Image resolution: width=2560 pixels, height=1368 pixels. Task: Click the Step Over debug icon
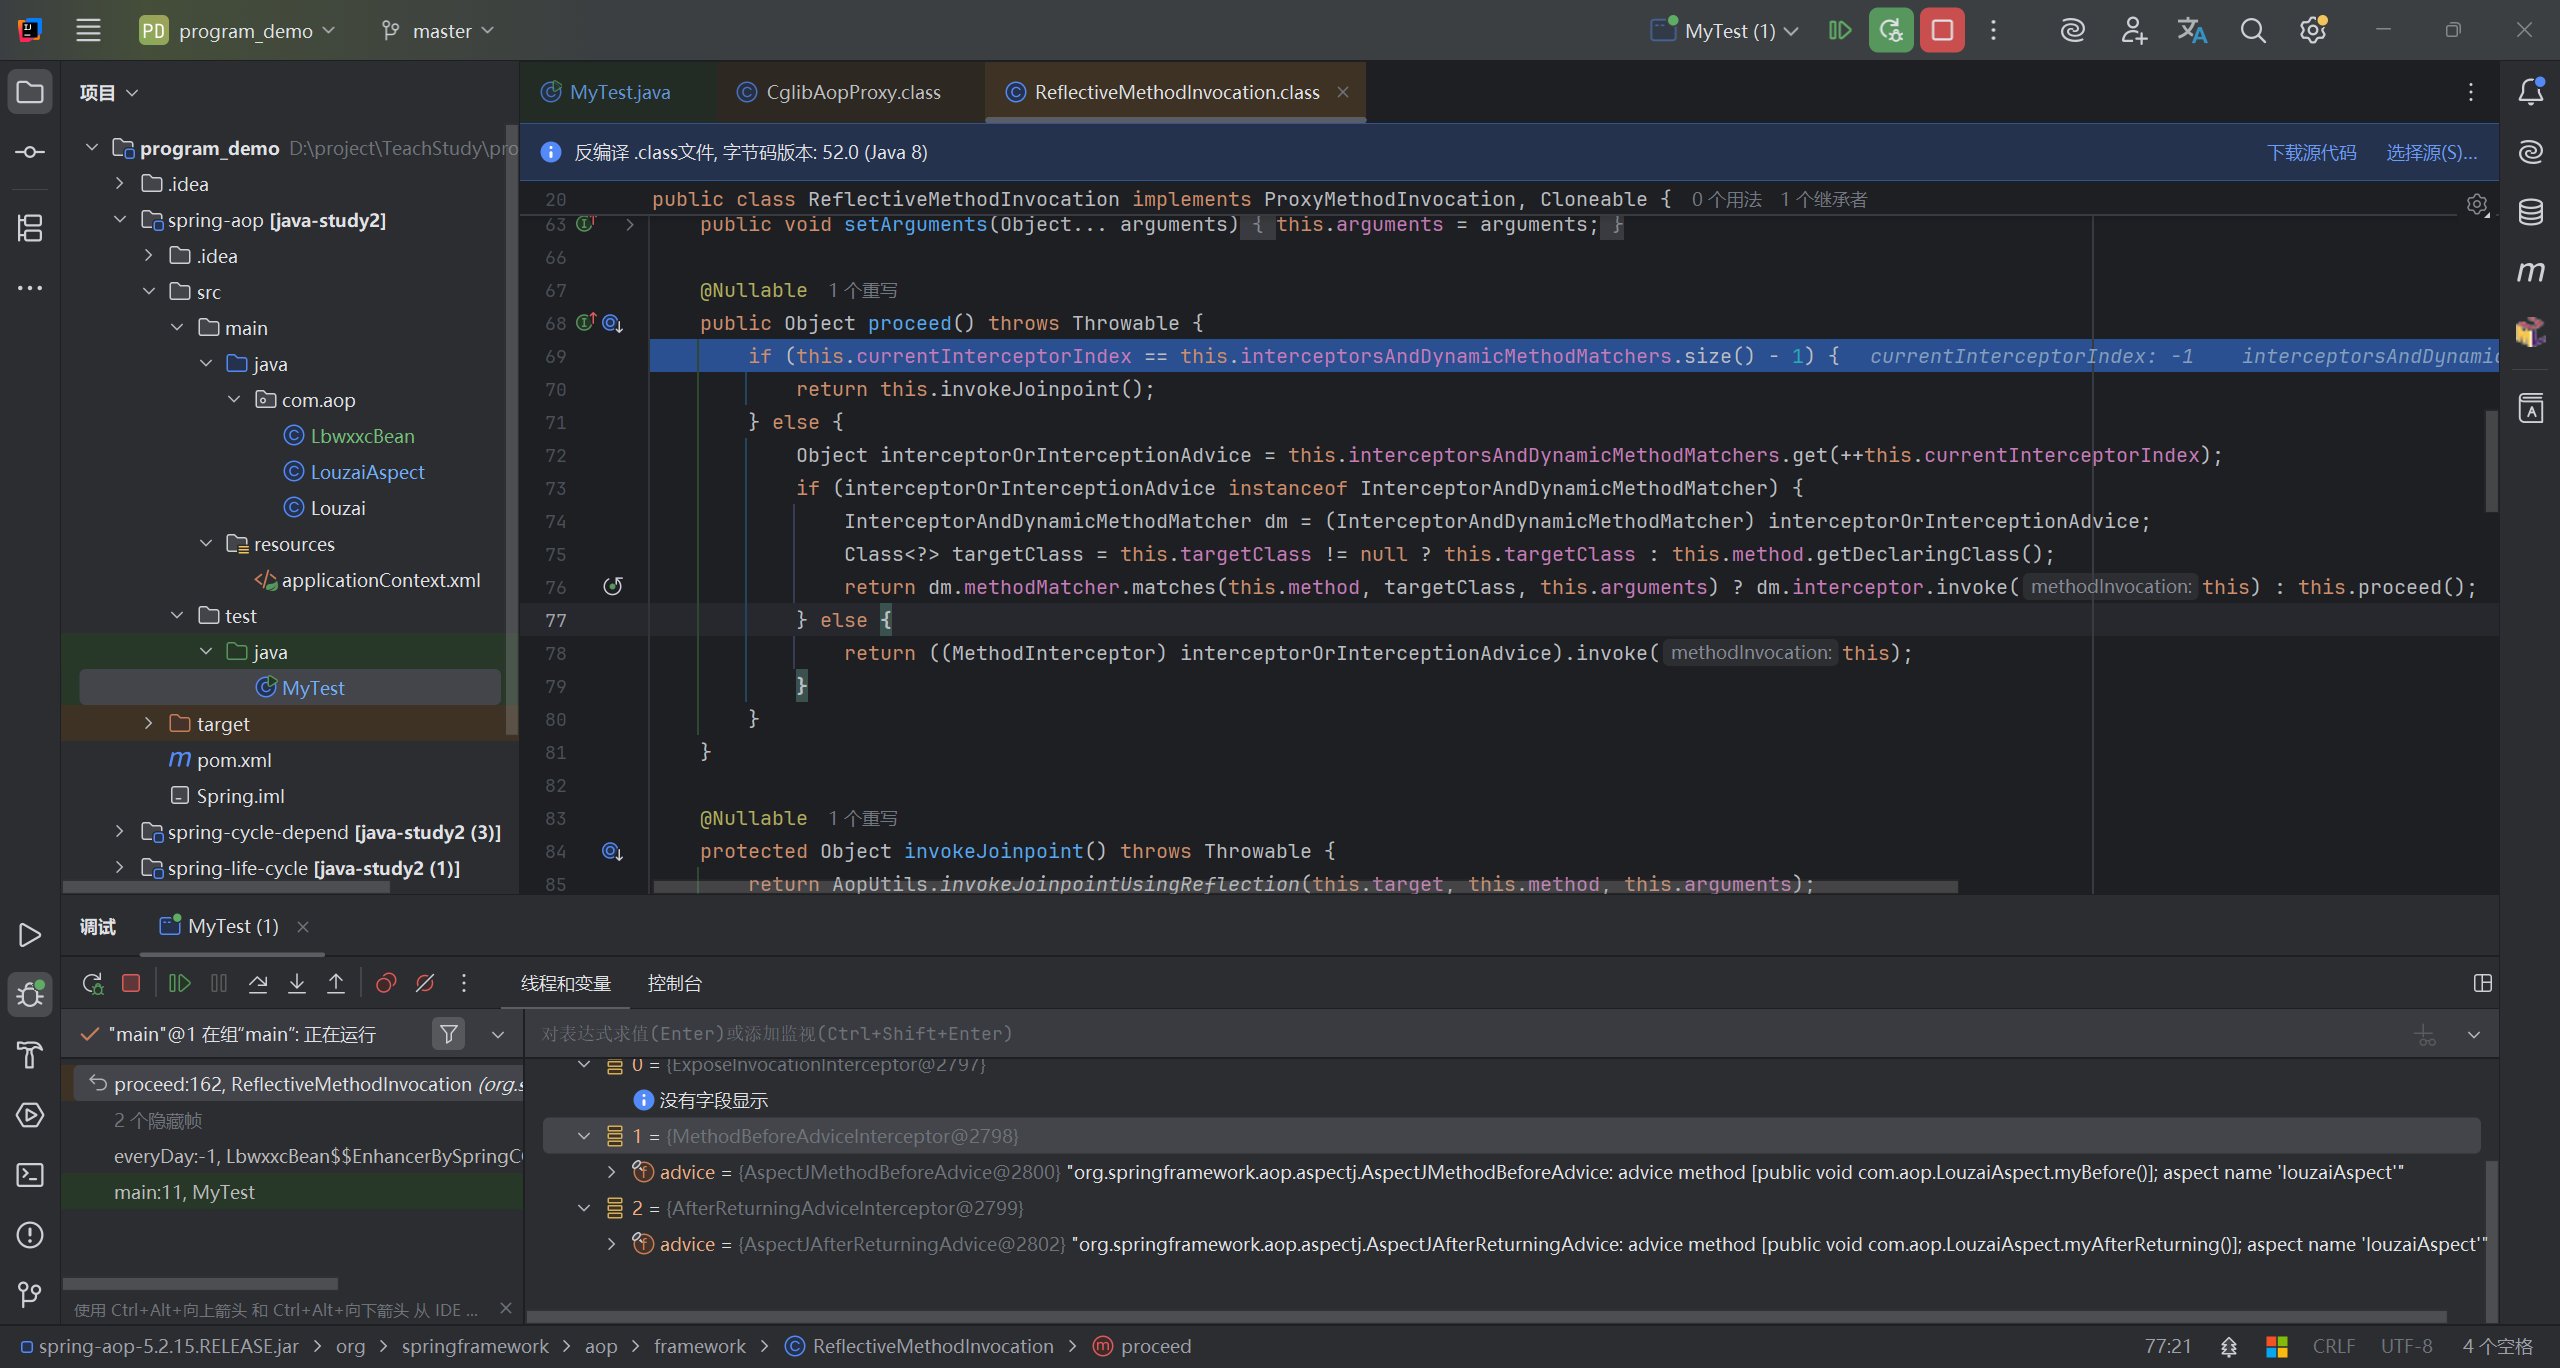(x=258, y=984)
